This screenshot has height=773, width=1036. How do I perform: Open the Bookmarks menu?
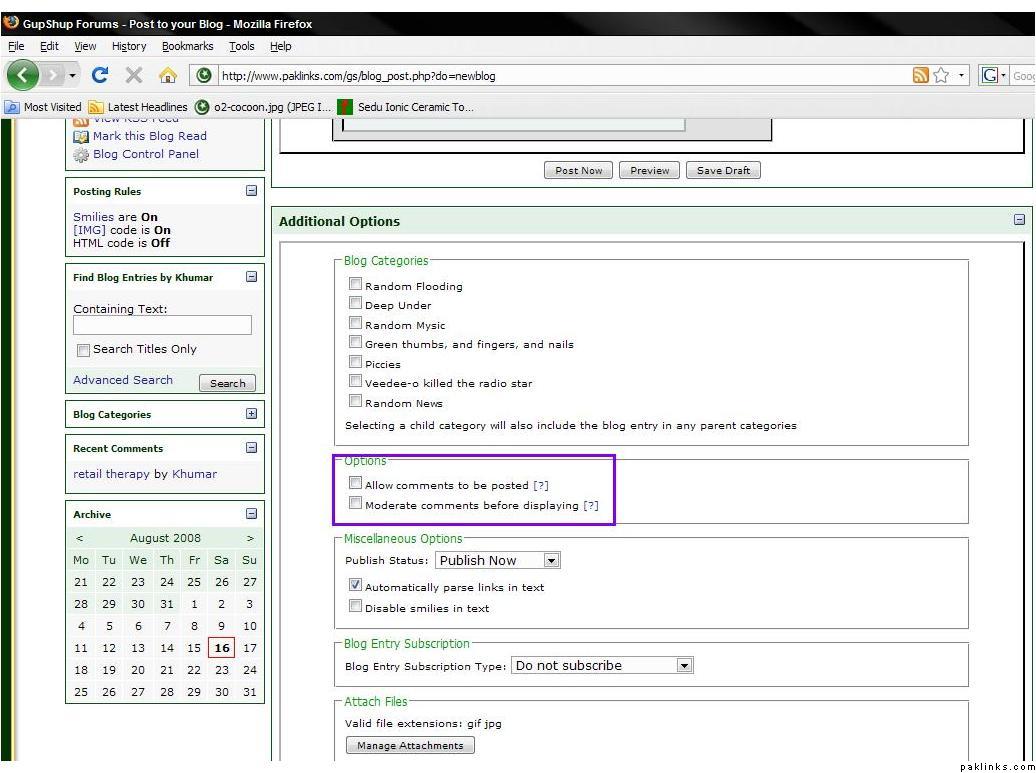[x=187, y=46]
